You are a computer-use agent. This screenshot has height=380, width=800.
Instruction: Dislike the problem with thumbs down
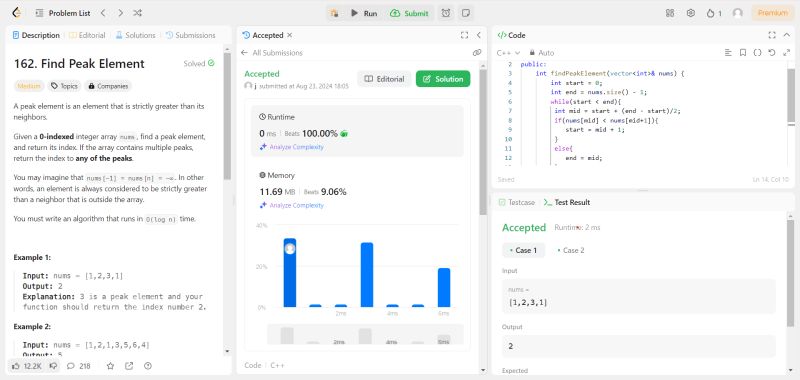click(53, 366)
